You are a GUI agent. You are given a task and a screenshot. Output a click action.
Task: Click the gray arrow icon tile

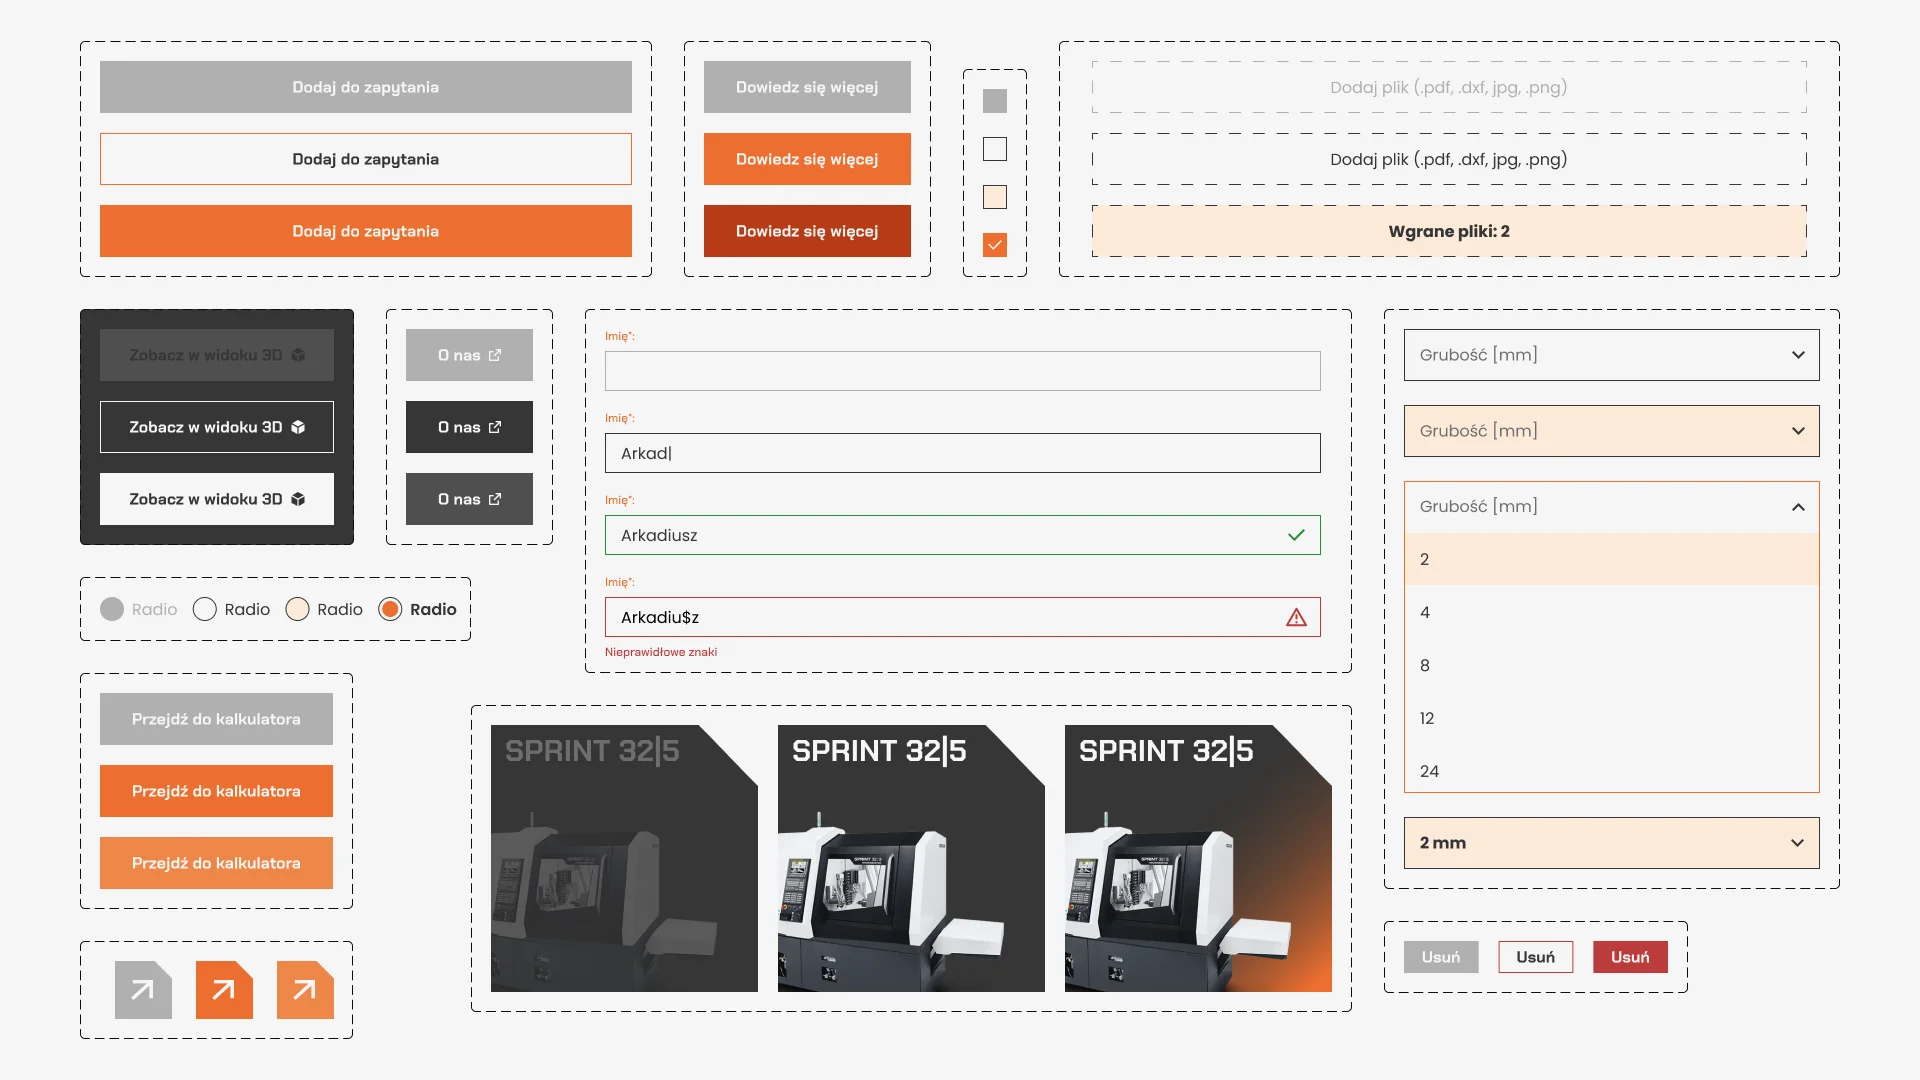pos(143,990)
